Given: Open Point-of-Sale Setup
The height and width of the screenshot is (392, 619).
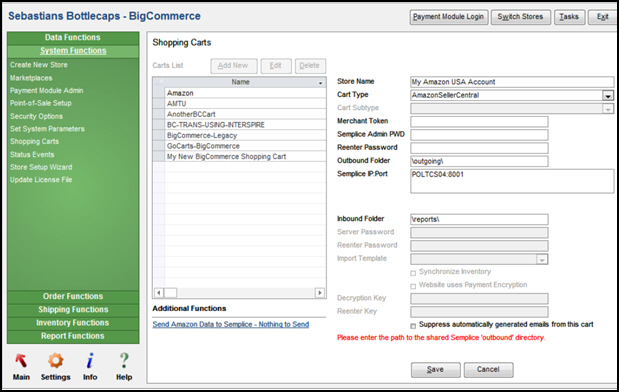Looking at the screenshot, I should [41, 103].
